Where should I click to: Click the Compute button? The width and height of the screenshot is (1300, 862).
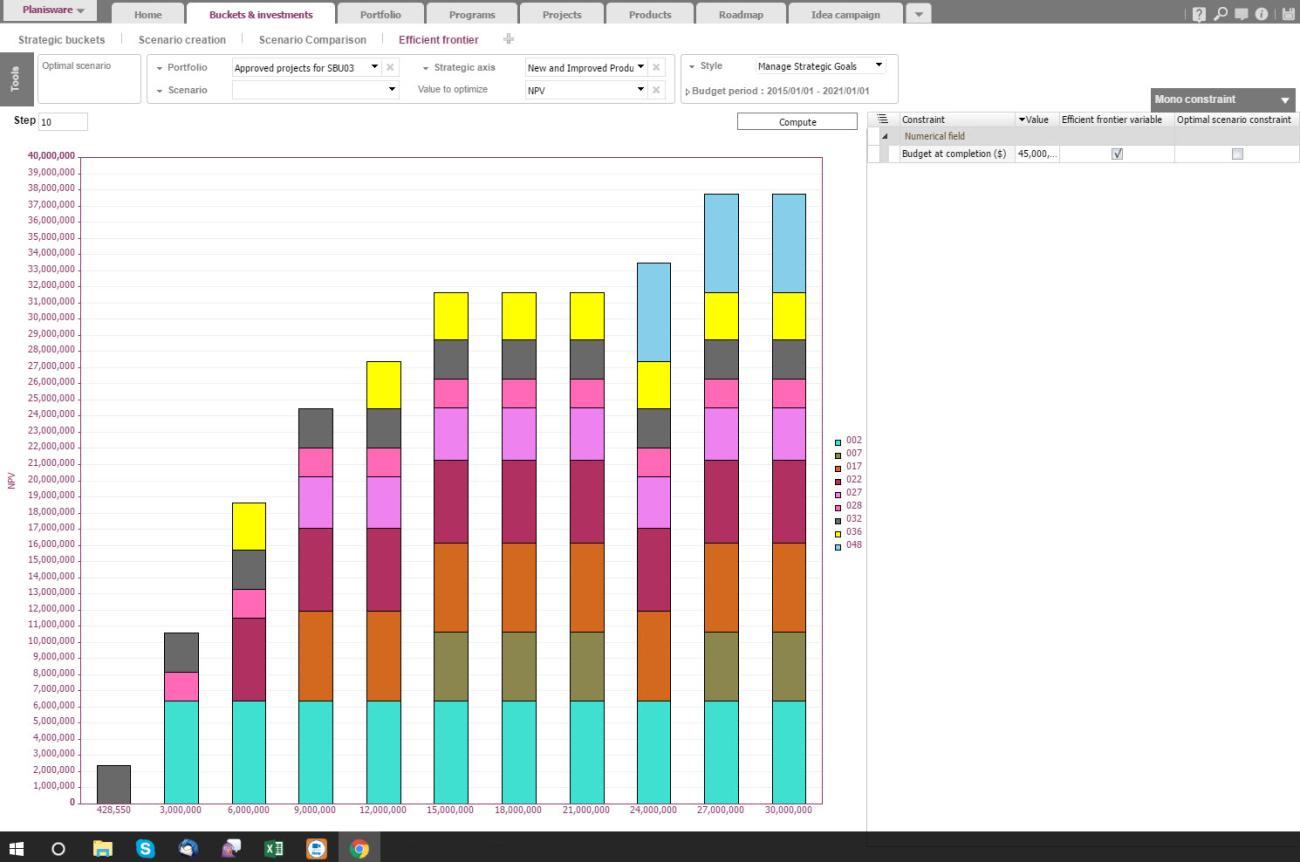[x=797, y=122]
